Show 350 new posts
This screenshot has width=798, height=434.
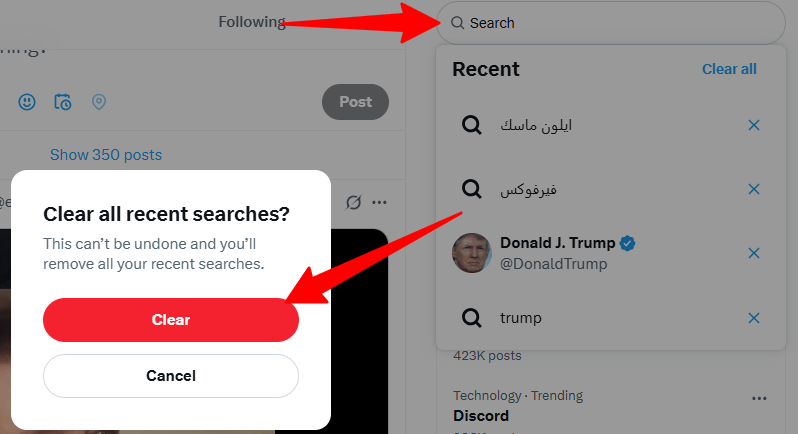click(x=106, y=155)
